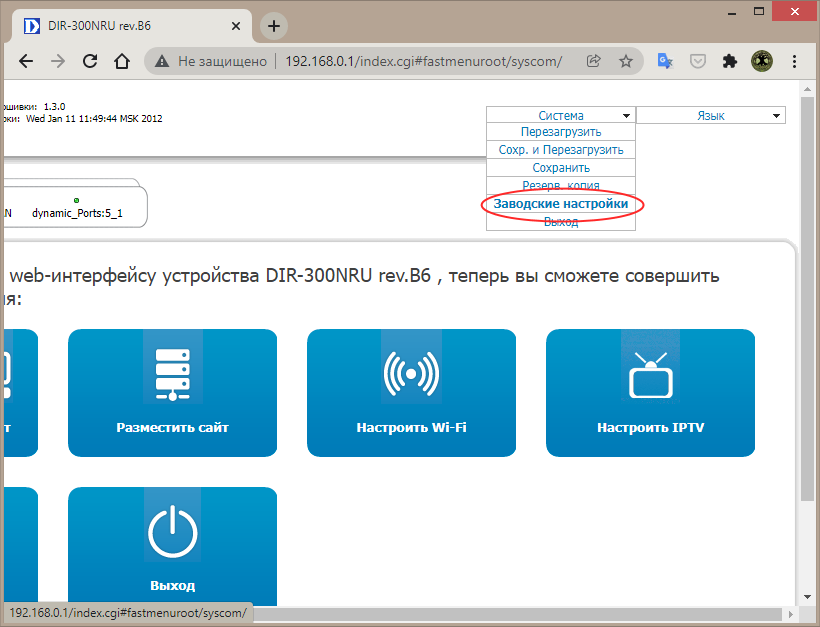Bookmark this page with the star icon
Screen dimensions: 820x627
(x=626, y=61)
